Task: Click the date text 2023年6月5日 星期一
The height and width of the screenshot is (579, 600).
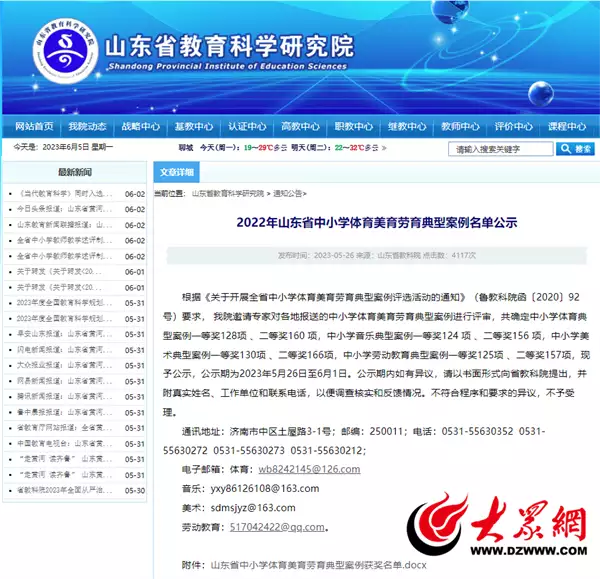Action: click(x=78, y=147)
